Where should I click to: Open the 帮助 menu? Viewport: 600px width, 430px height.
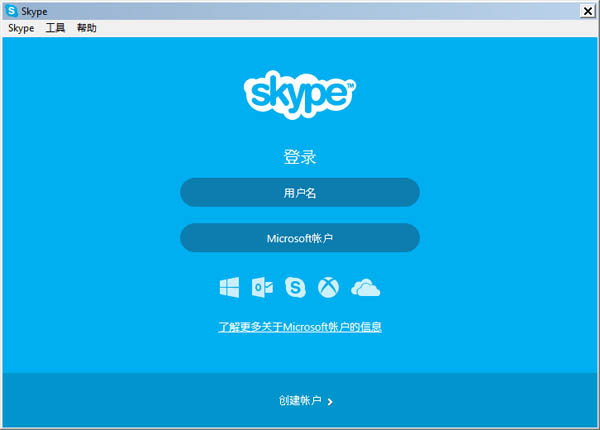86,28
